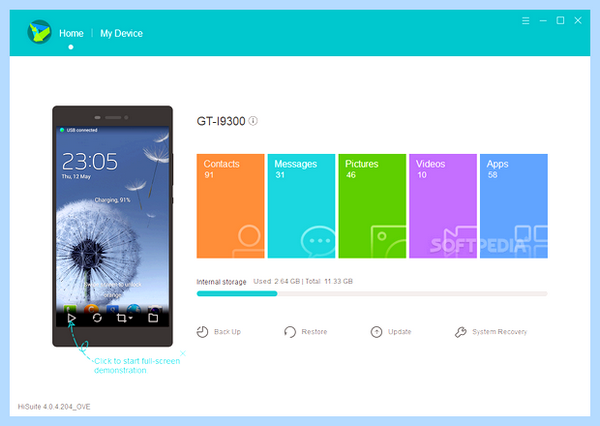The image size is (600, 426).
Task: Click the System Recovery label
Action: click(x=499, y=332)
